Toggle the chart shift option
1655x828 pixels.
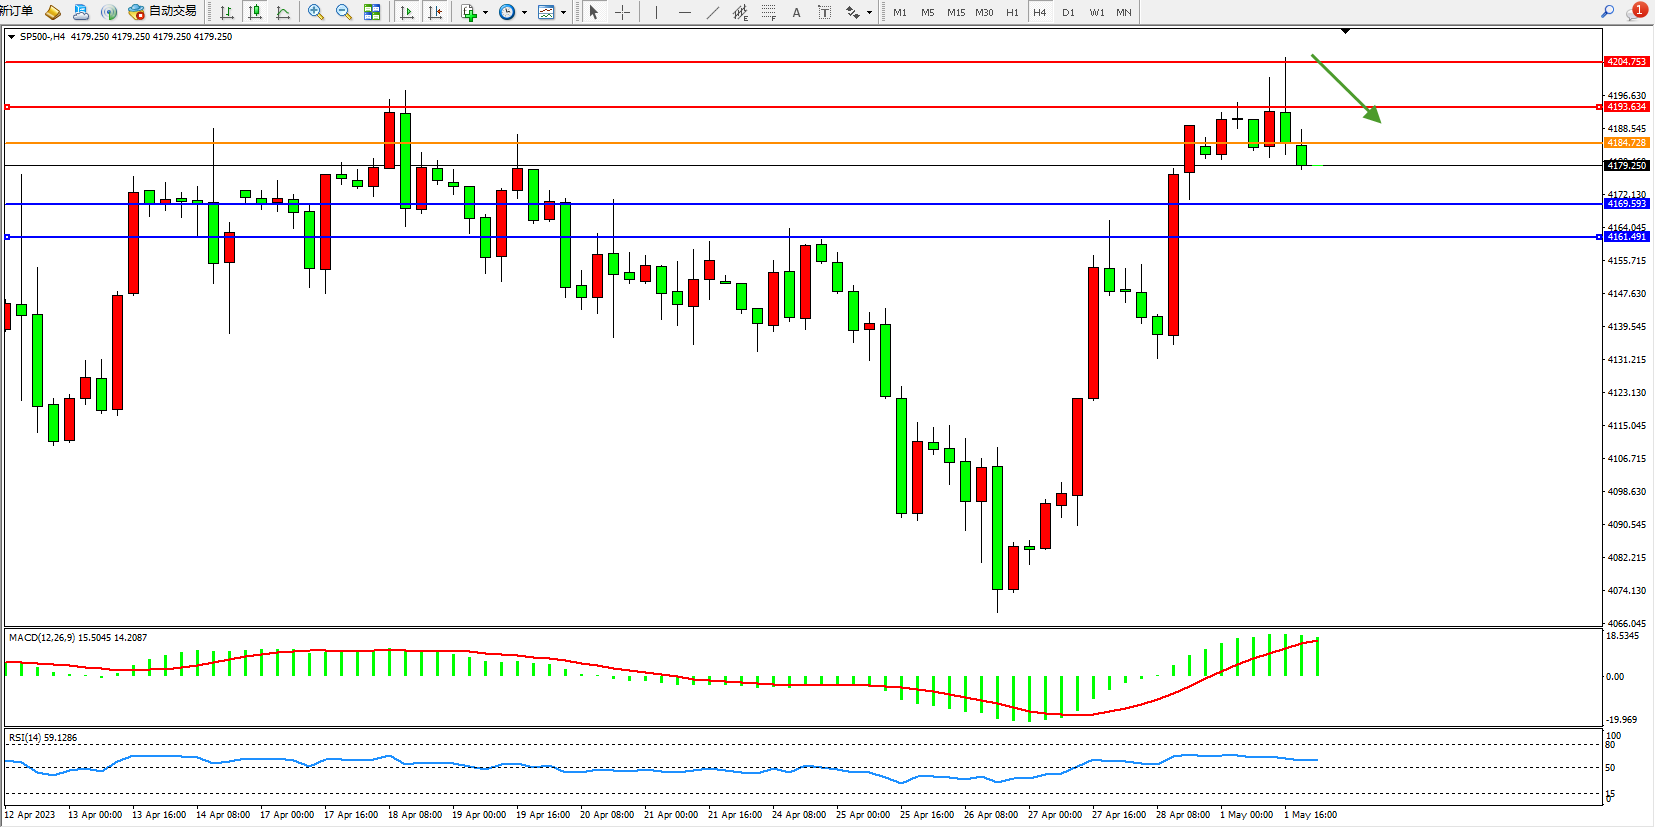pos(435,12)
